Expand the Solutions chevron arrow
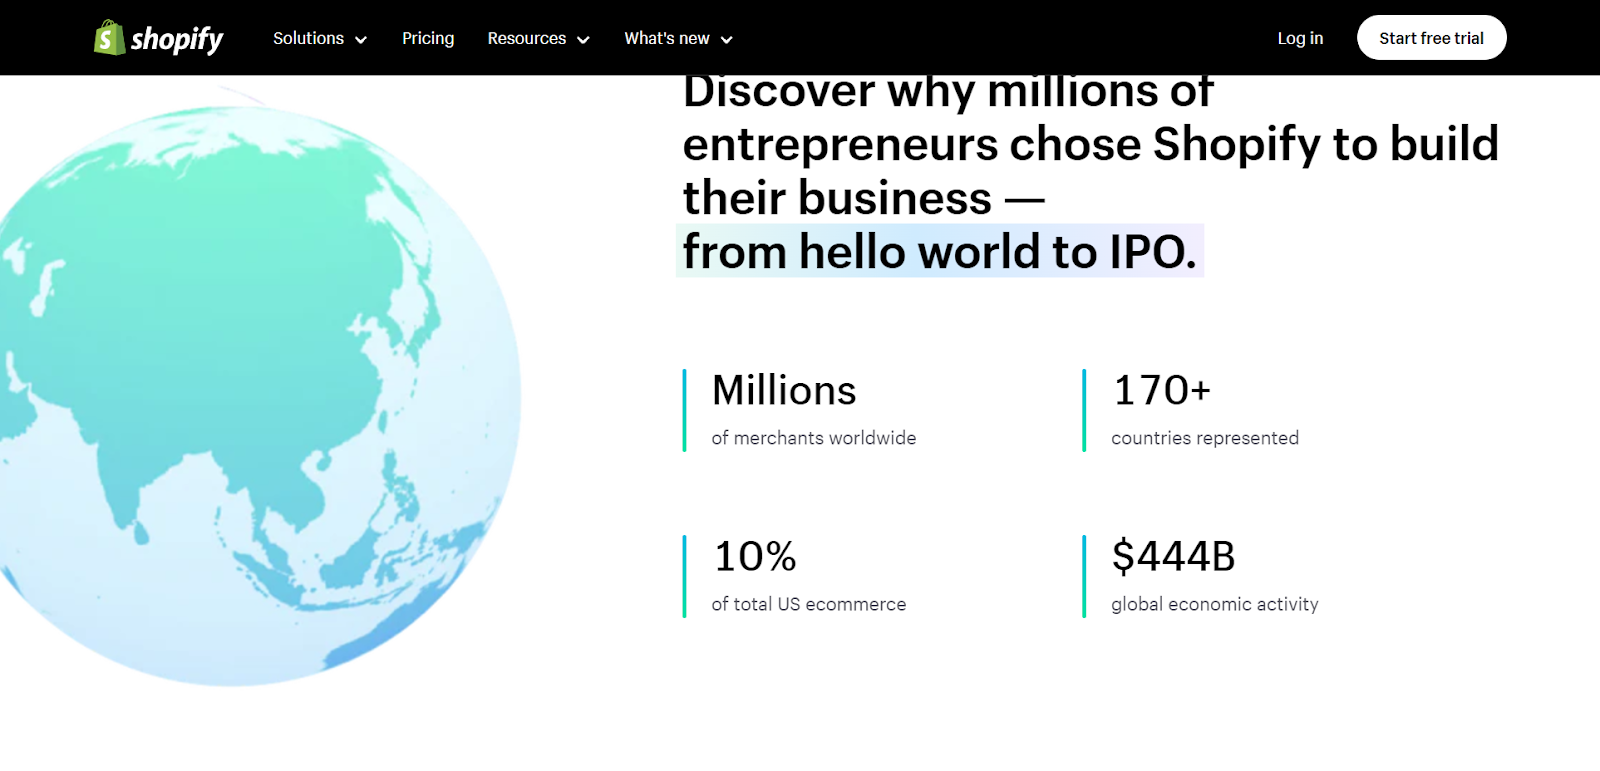 pos(361,40)
